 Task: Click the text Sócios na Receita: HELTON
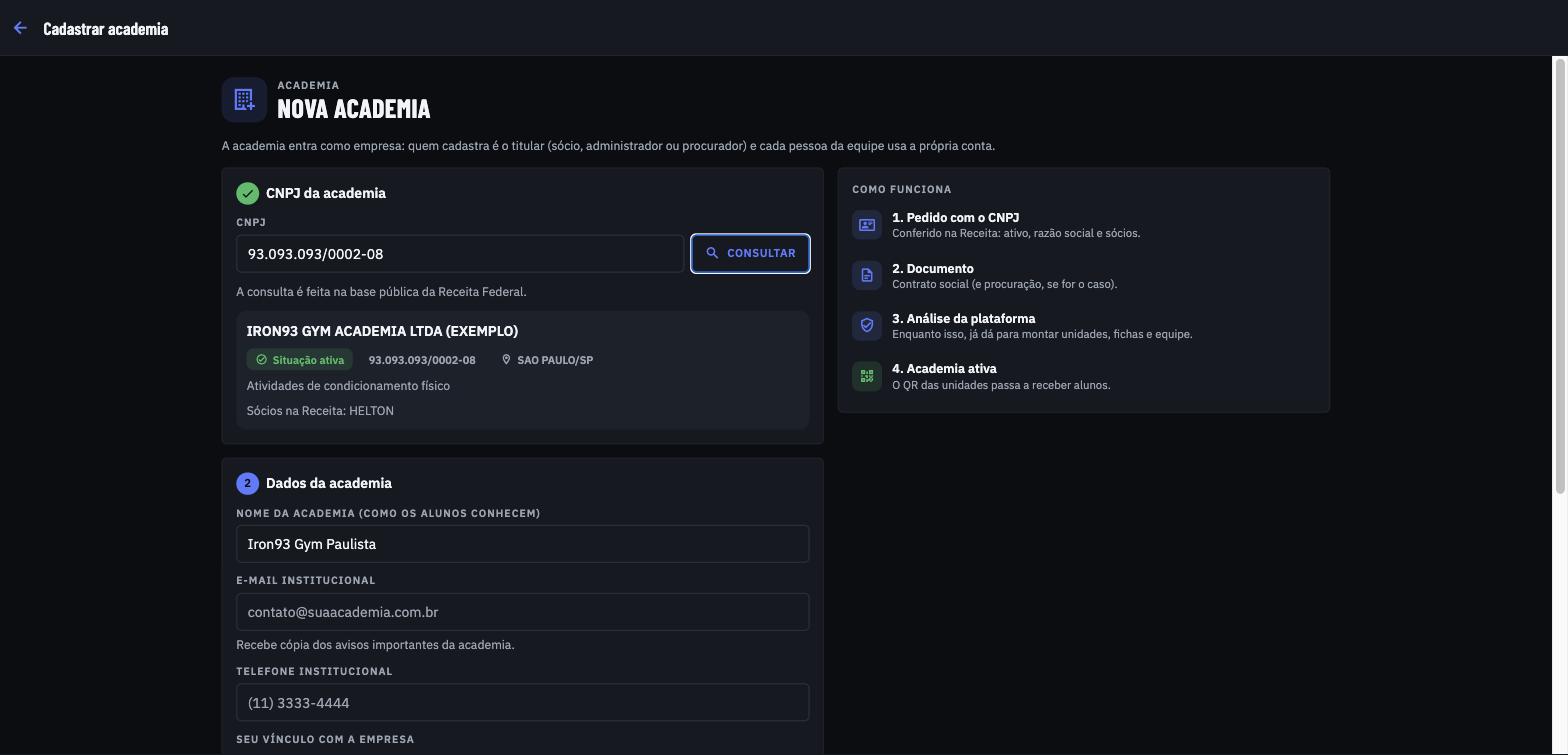[x=320, y=411]
